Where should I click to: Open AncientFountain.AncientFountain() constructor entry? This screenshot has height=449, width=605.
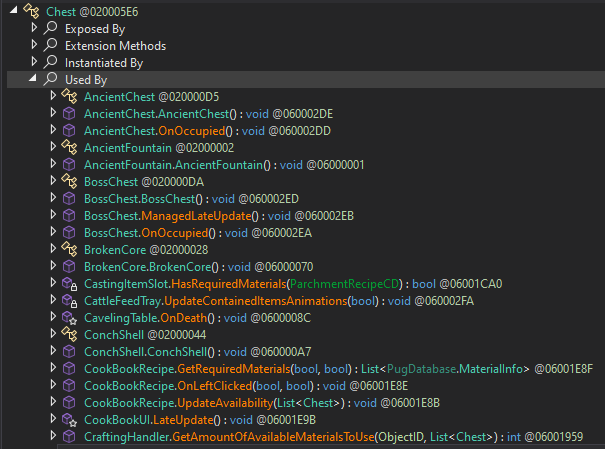224,165
